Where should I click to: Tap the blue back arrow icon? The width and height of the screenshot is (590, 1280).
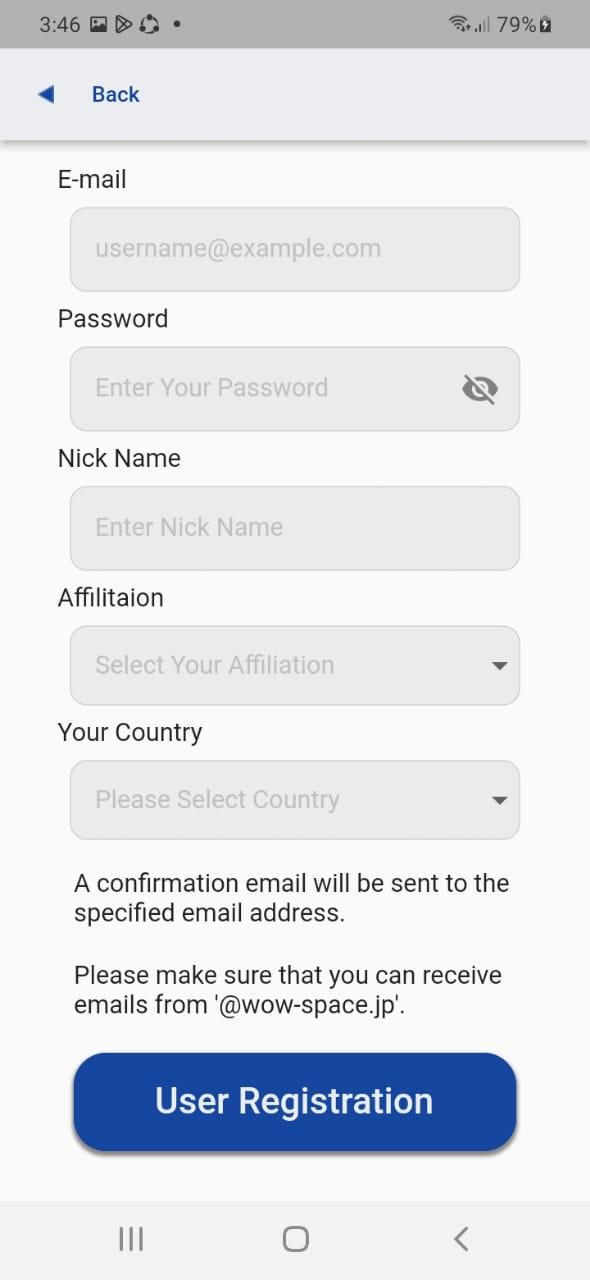coord(45,94)
